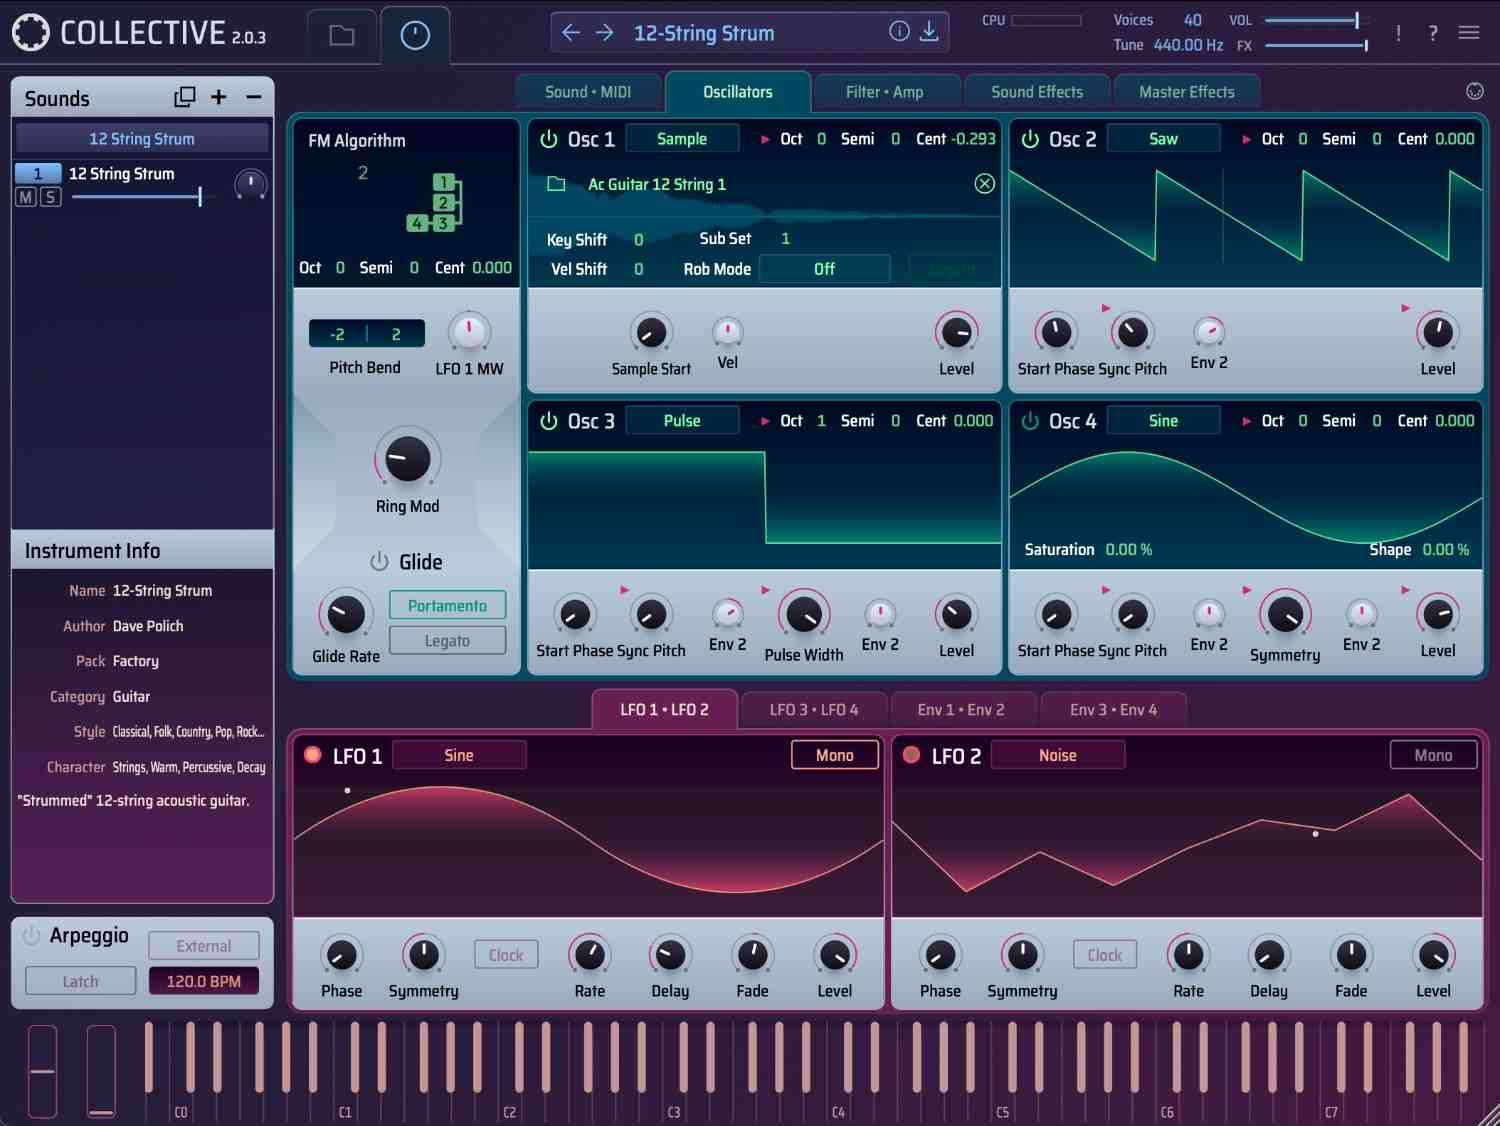
Task: Open the hamburger main menu
Action: (1468, 33)
